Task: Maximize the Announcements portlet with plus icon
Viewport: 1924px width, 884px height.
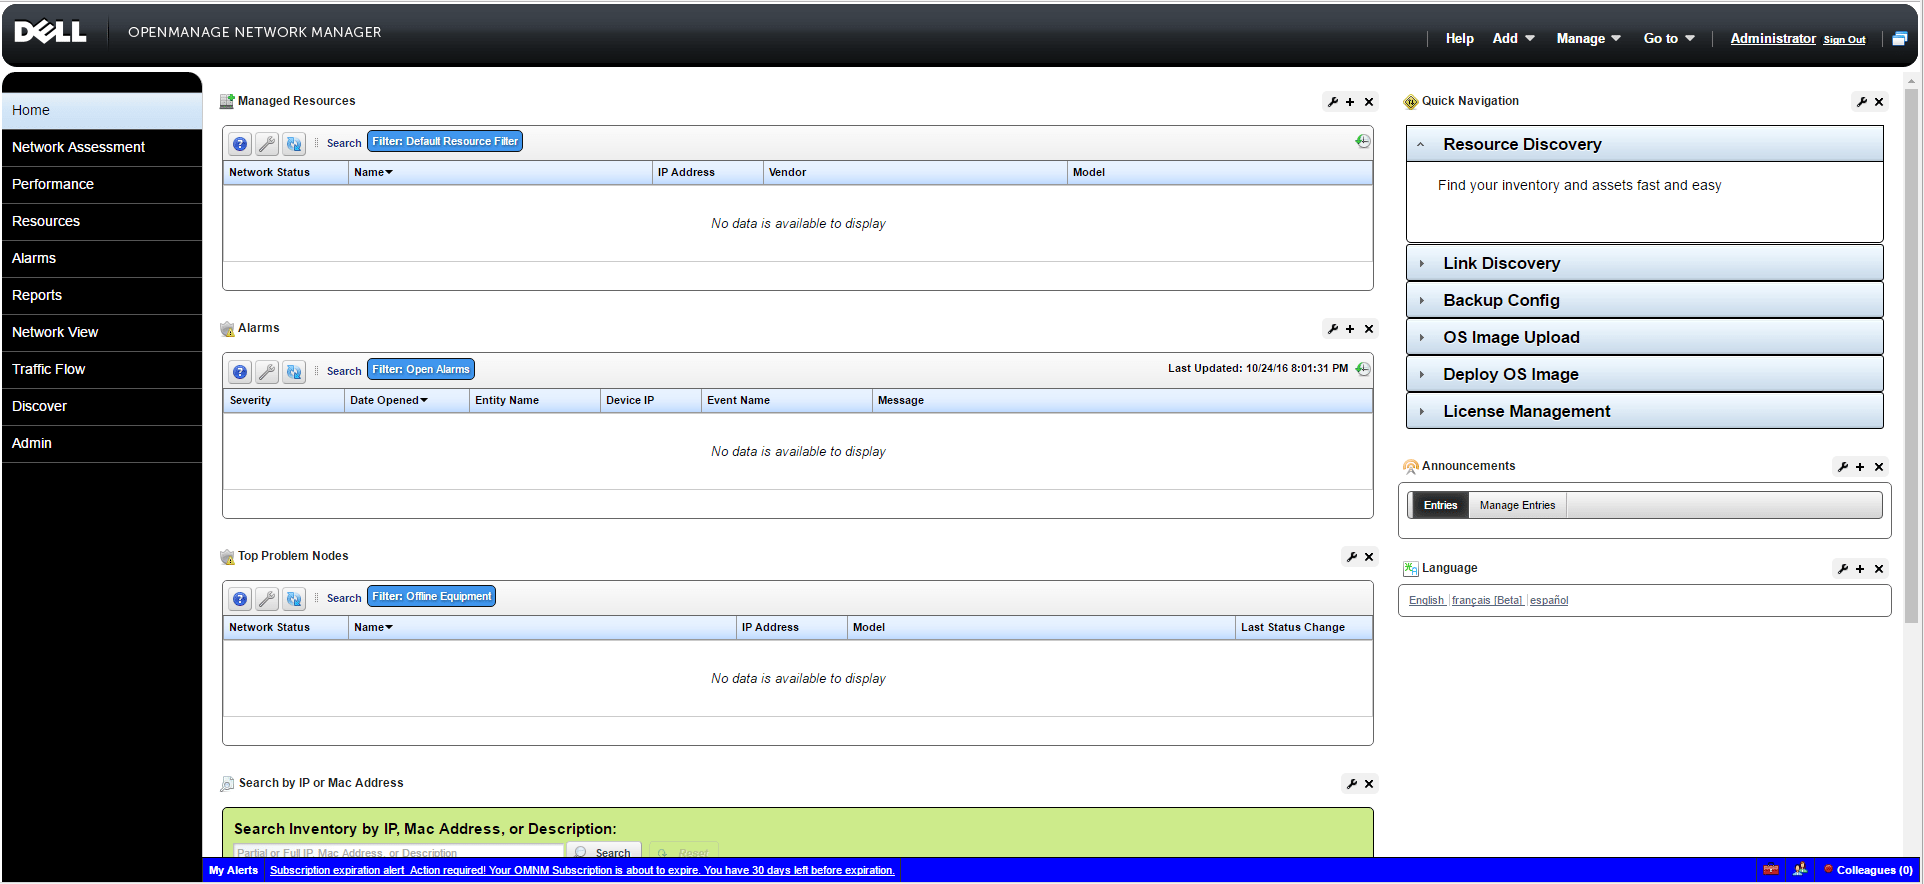Action: click(x=1860, y=467)
